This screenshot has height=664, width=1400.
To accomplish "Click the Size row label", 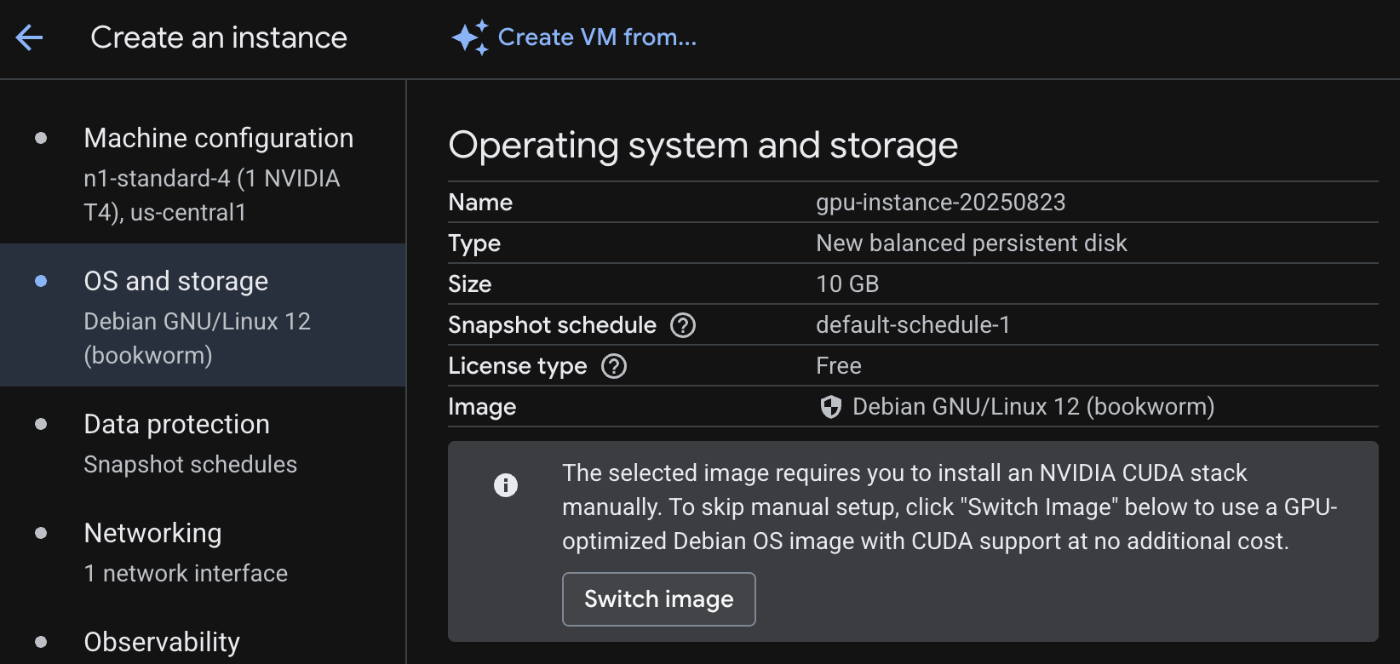I will 469,284.
